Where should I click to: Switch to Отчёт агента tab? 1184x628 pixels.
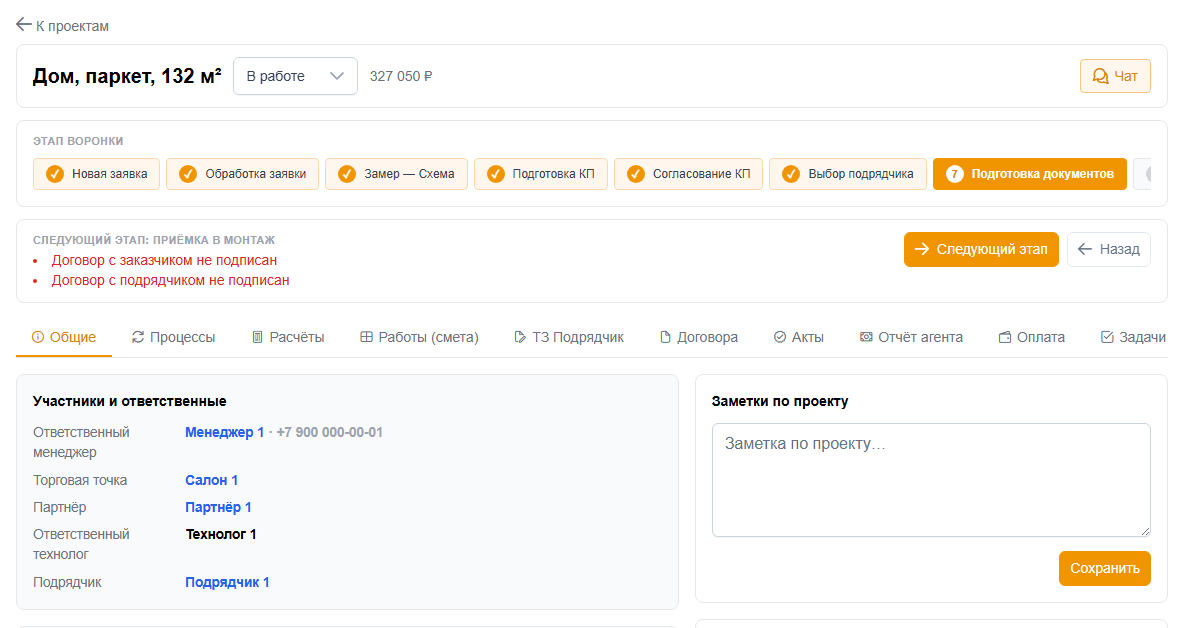(911, 337)
